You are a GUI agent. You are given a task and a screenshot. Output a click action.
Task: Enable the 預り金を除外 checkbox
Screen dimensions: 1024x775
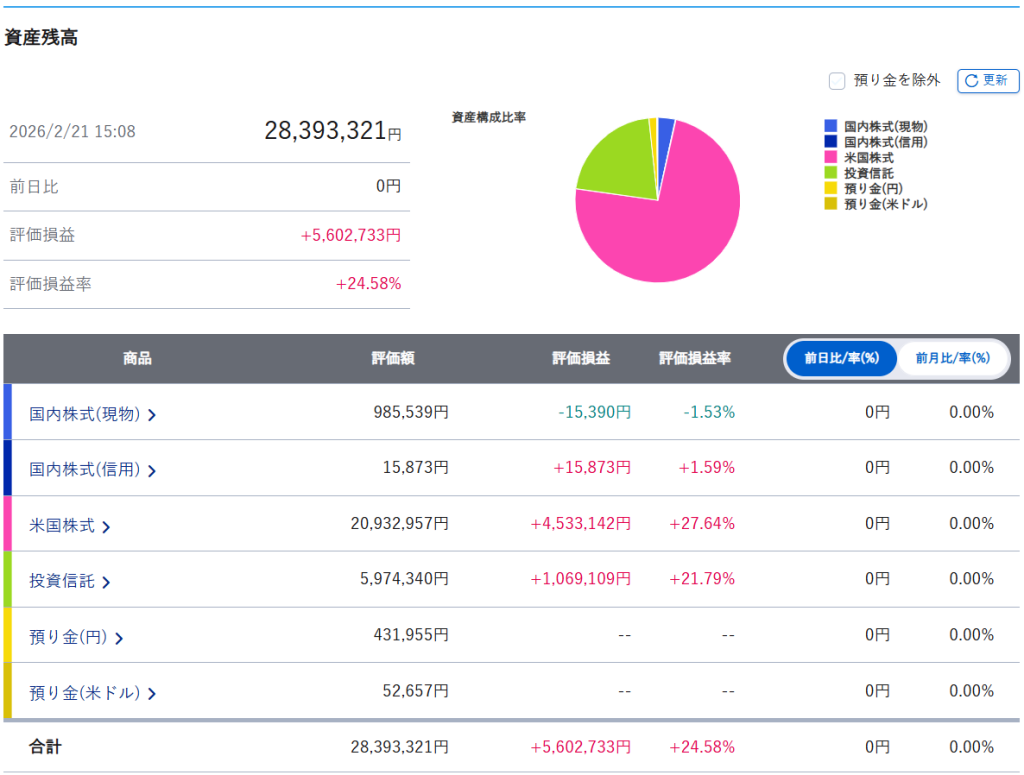[837, 81]
